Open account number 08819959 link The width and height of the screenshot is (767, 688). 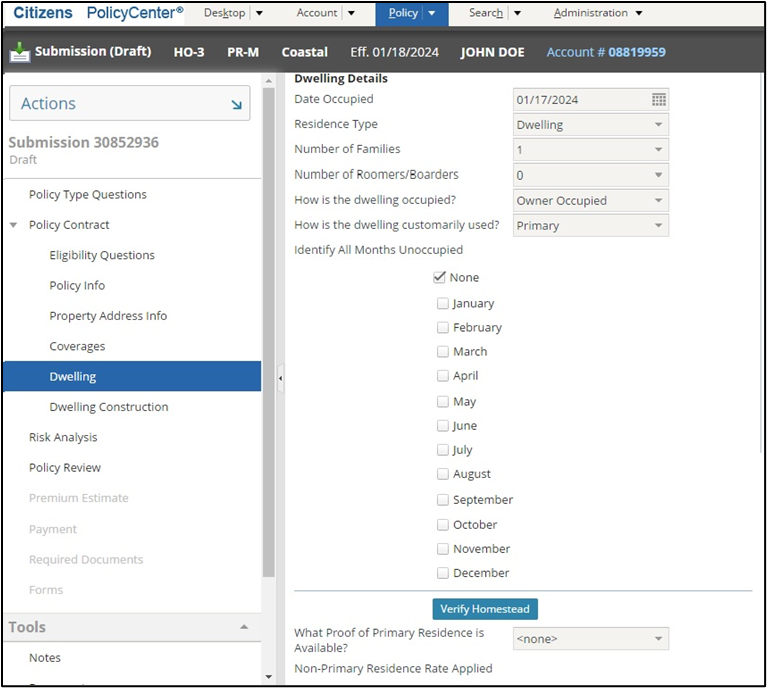tap(636, 52)
